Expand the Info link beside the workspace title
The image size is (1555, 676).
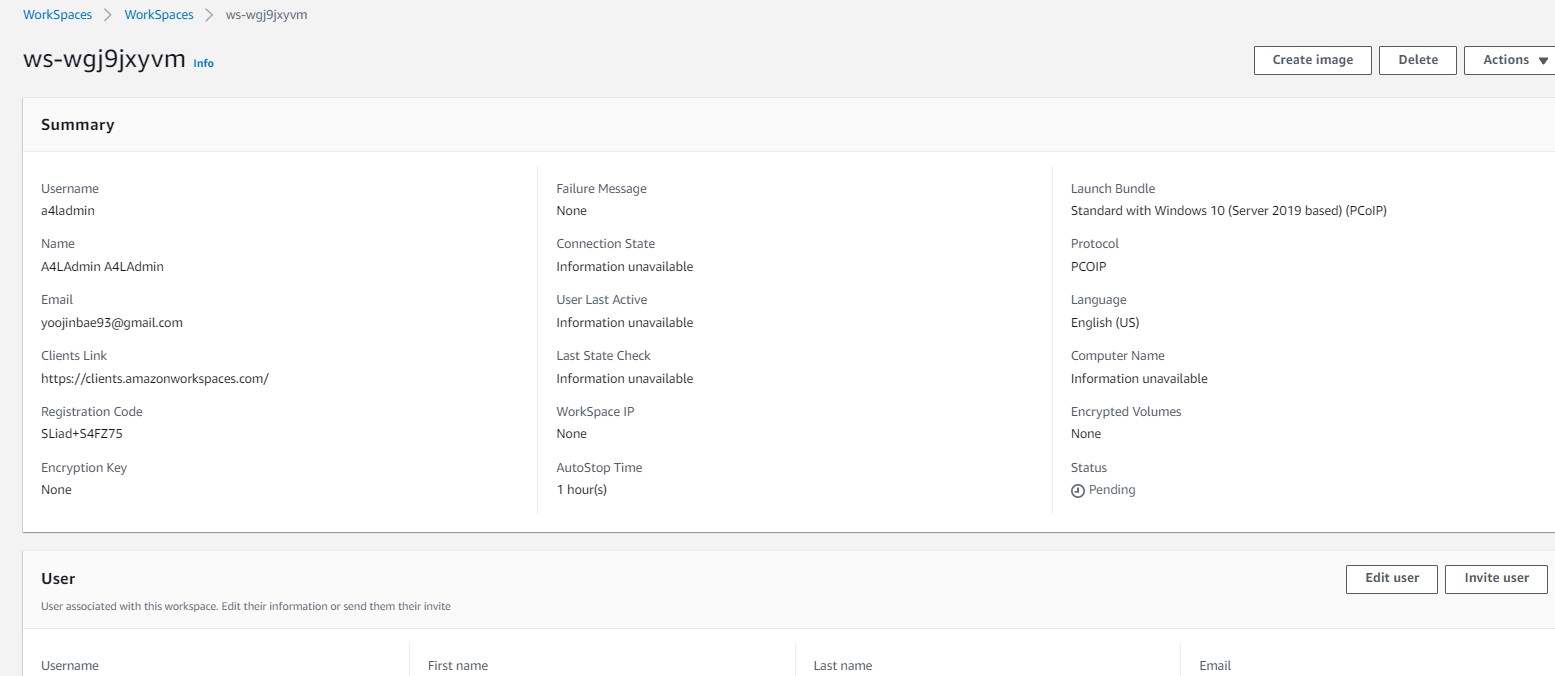[x=203, y=63]
